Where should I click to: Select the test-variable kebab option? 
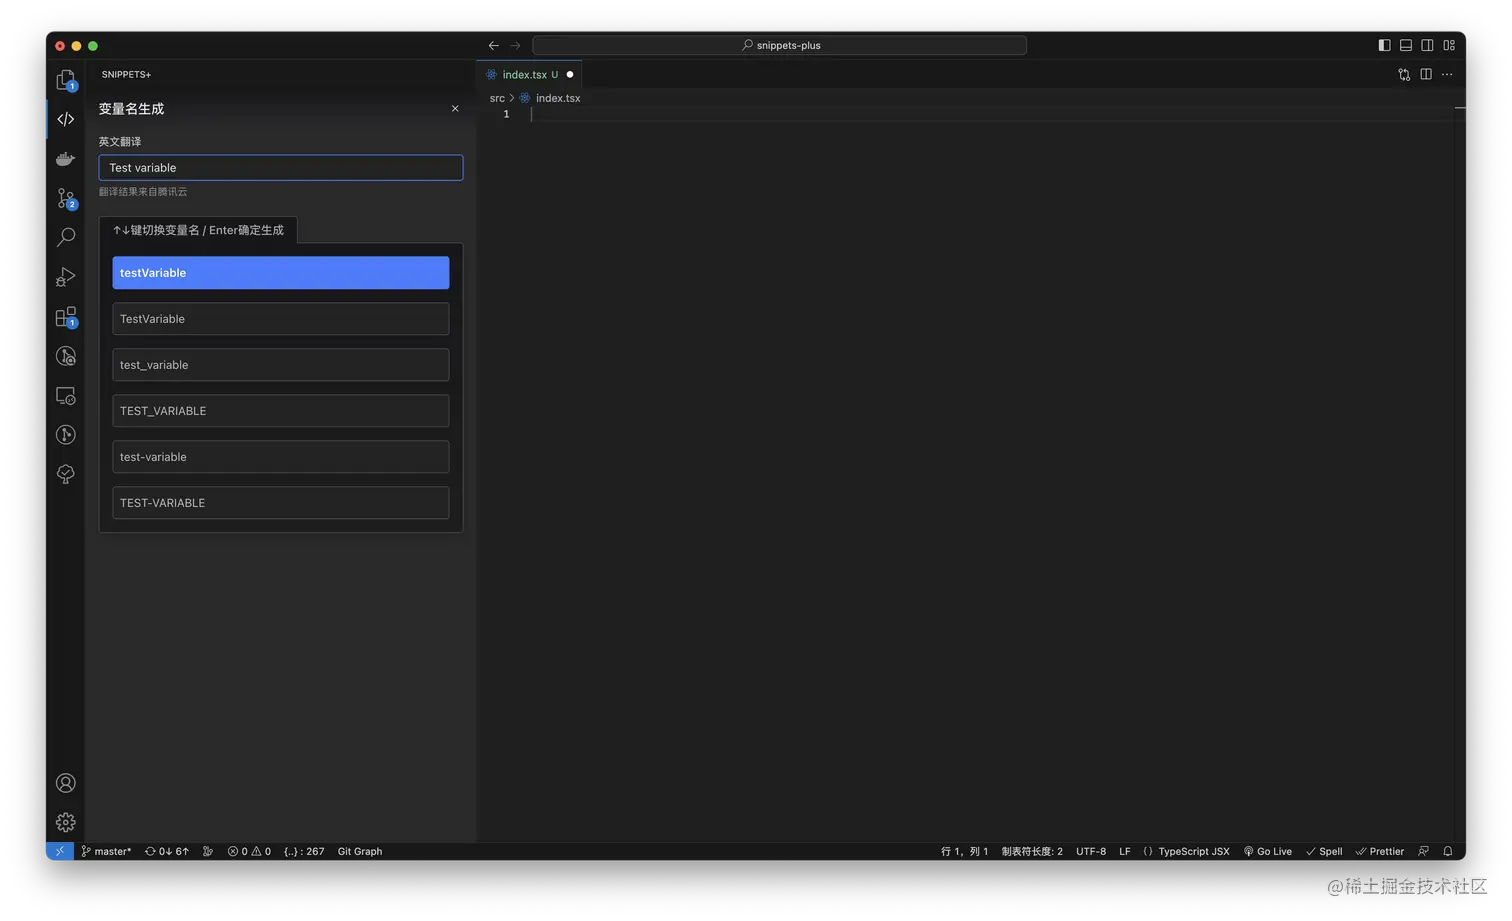[281, 457]
